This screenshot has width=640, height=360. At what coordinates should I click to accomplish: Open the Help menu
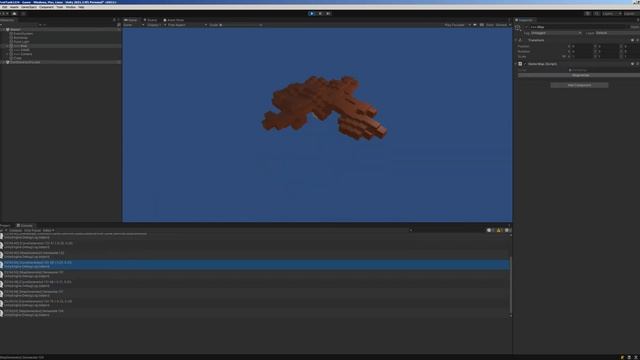81,7
